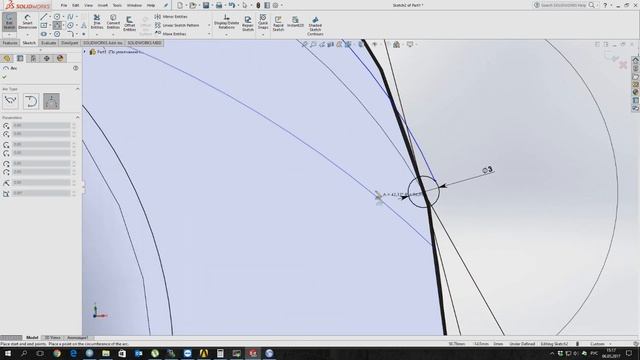This screenshot has width=640, height=360.
Task: Switch to the DisplayManager tab icon
Action: tap(60, 58)
